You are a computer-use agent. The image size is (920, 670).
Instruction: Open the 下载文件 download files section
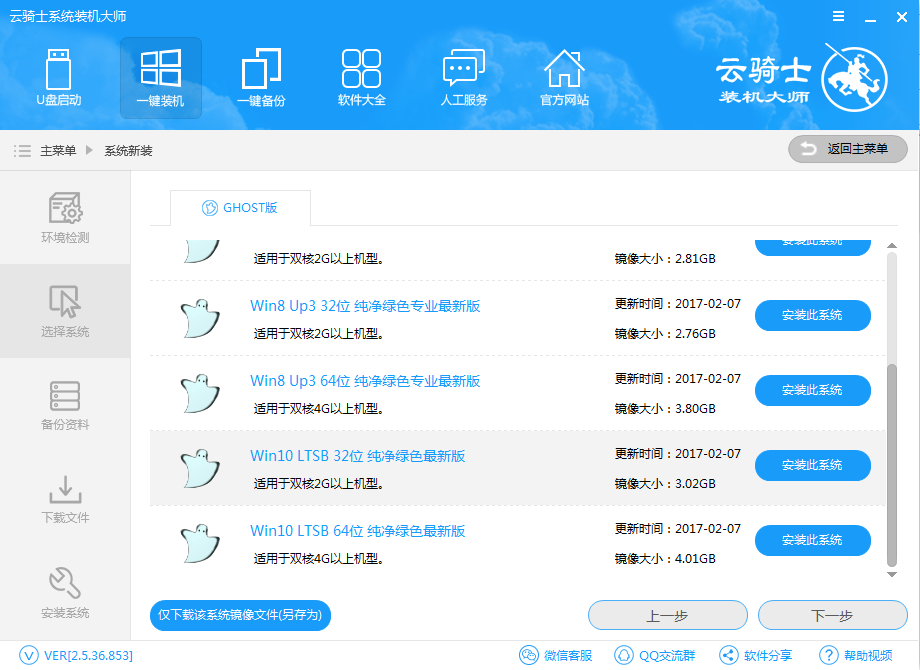64,499
